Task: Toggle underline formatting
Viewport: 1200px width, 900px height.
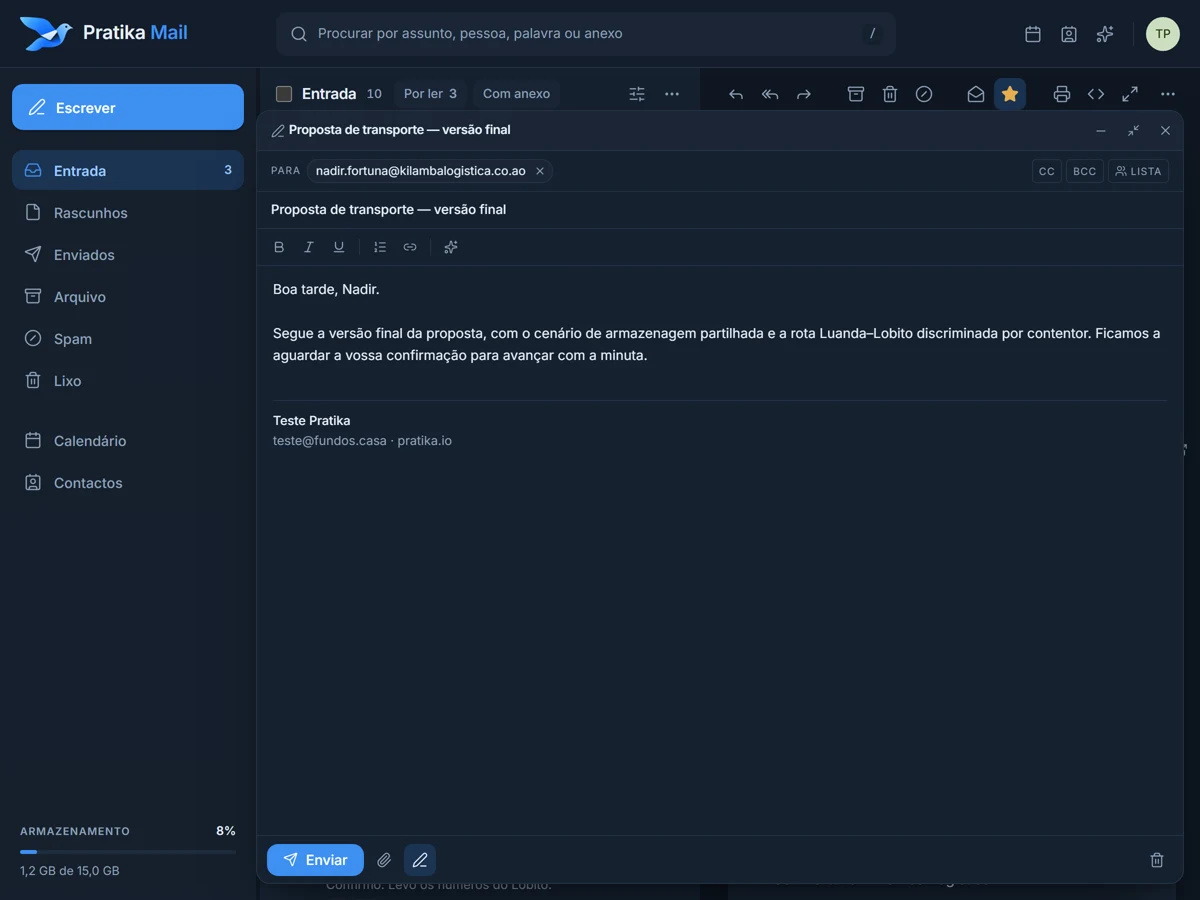Action: pos(339,247)
